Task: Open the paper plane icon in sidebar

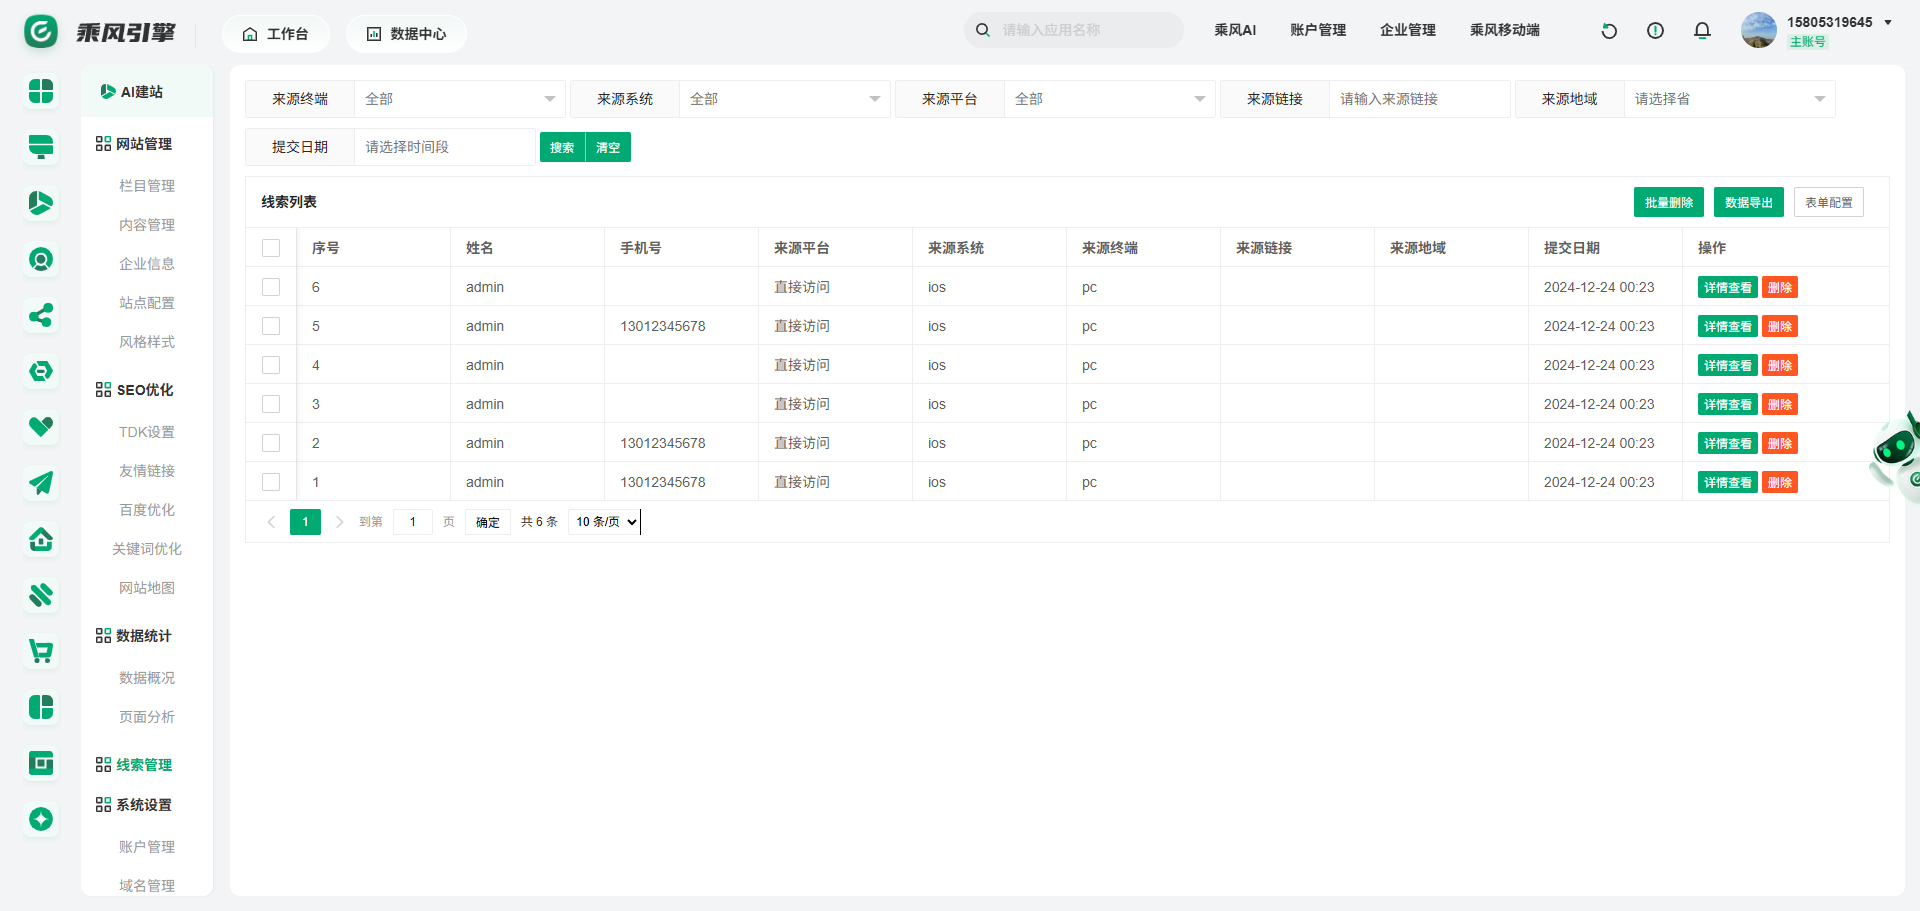Action: (41, 484)
